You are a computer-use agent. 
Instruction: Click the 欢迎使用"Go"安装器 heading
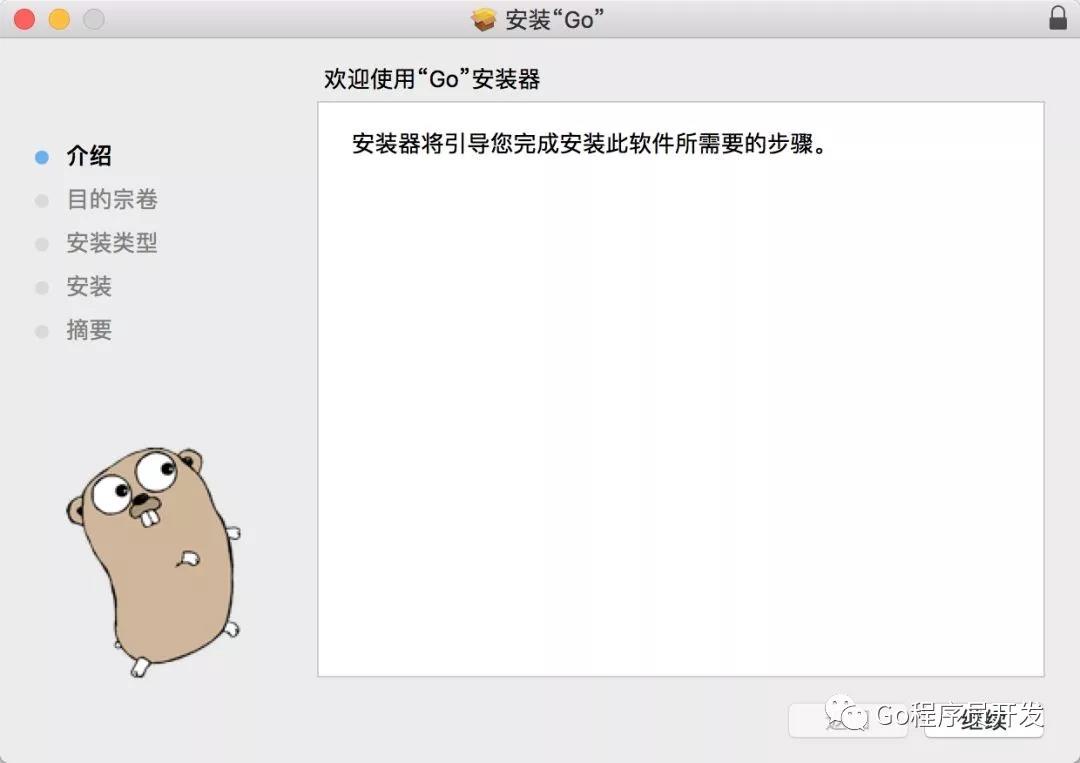coord(432,79)
